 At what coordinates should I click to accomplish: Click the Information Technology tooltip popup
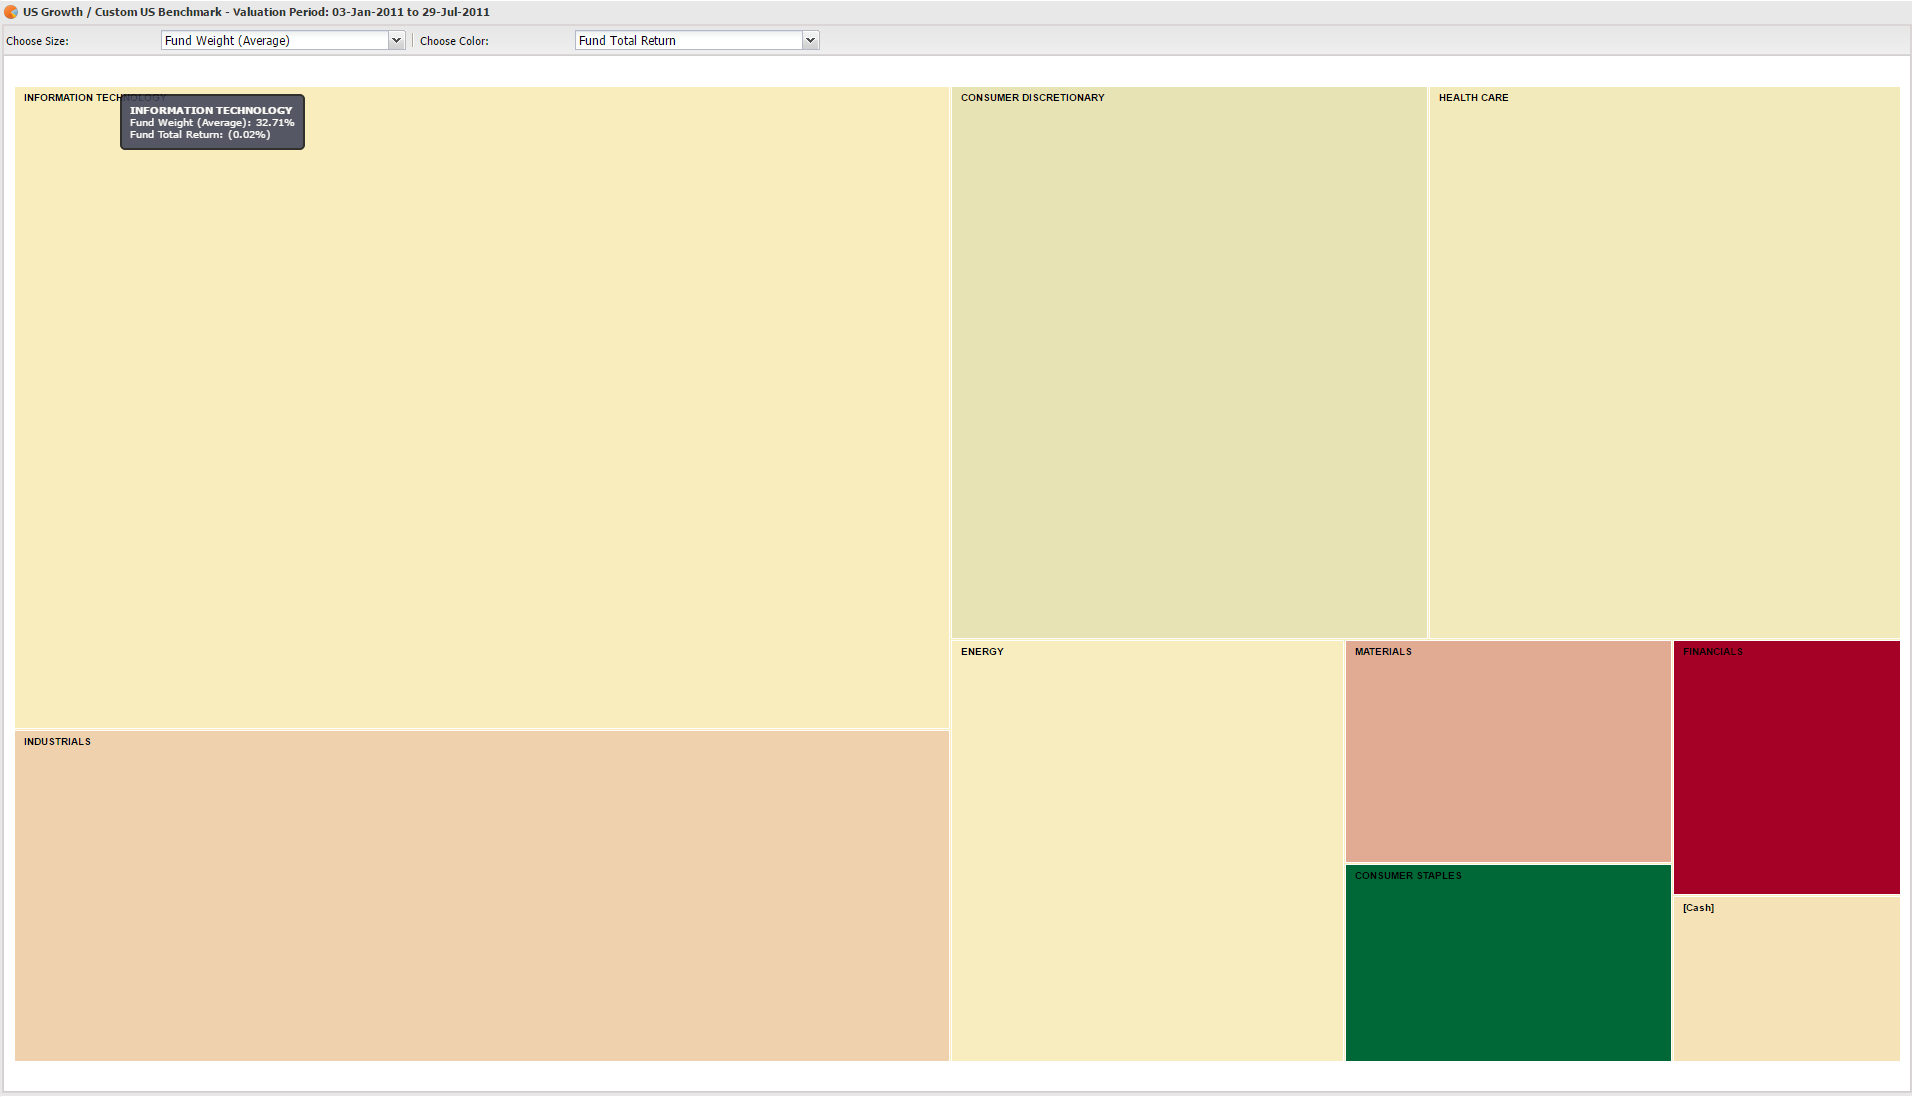coord(212,122)
